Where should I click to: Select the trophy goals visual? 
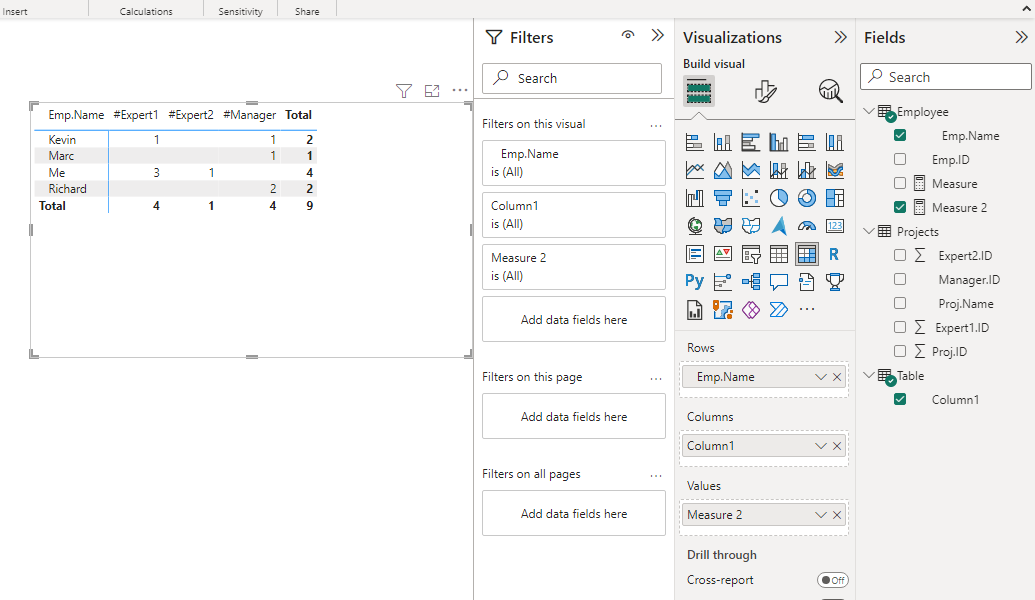(835, 282)
